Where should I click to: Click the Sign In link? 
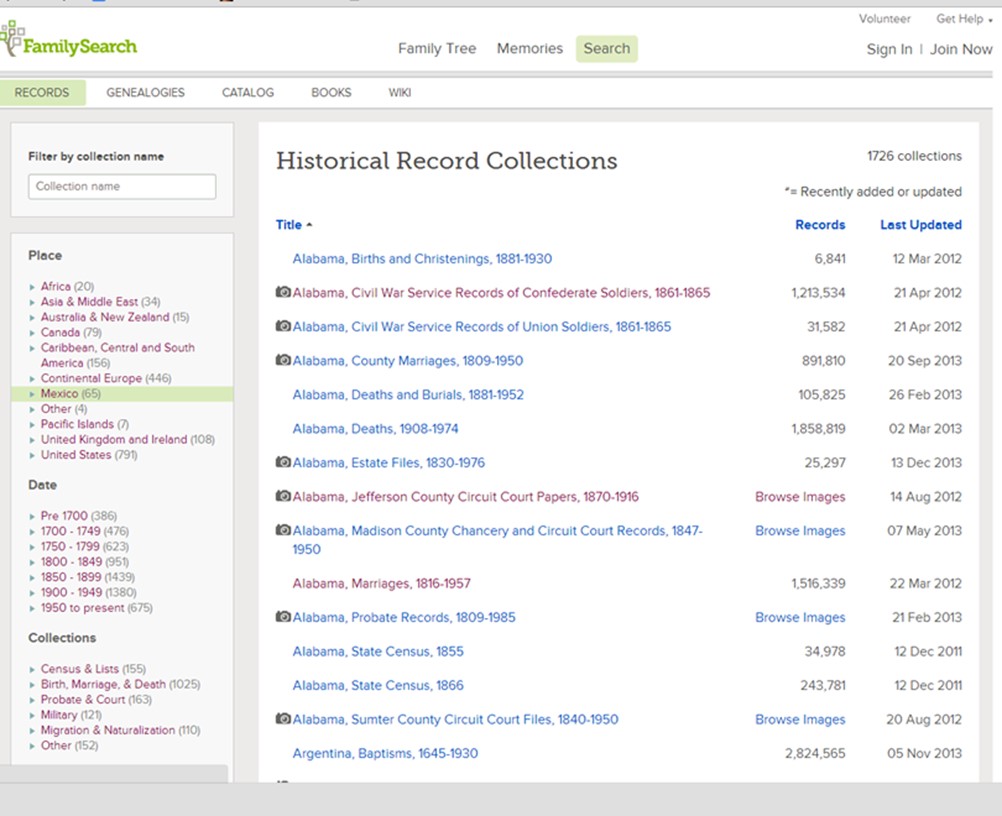point(890,49)
